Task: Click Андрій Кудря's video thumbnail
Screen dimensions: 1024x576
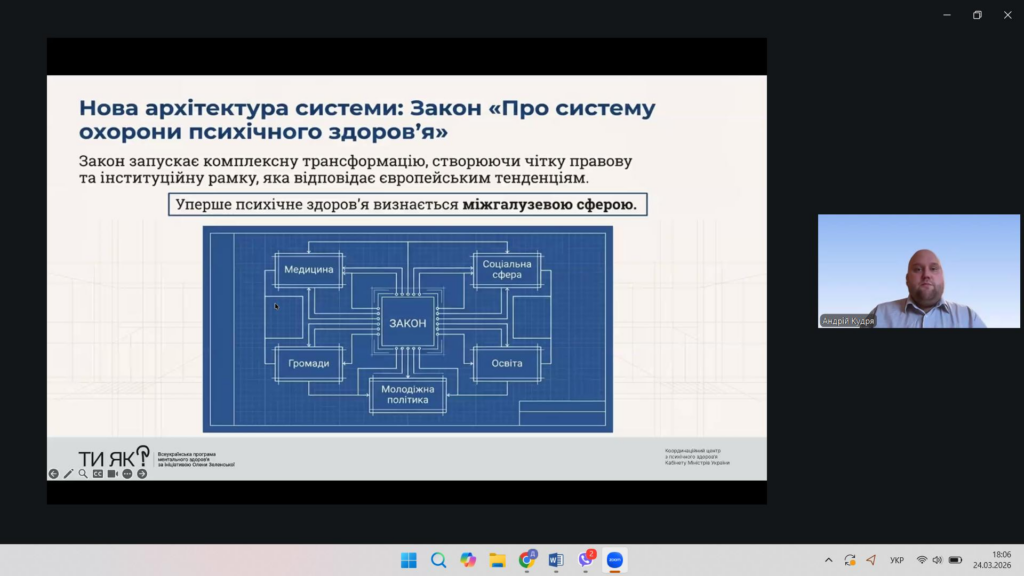Action: pyautogui.click(x=904, y=271)
